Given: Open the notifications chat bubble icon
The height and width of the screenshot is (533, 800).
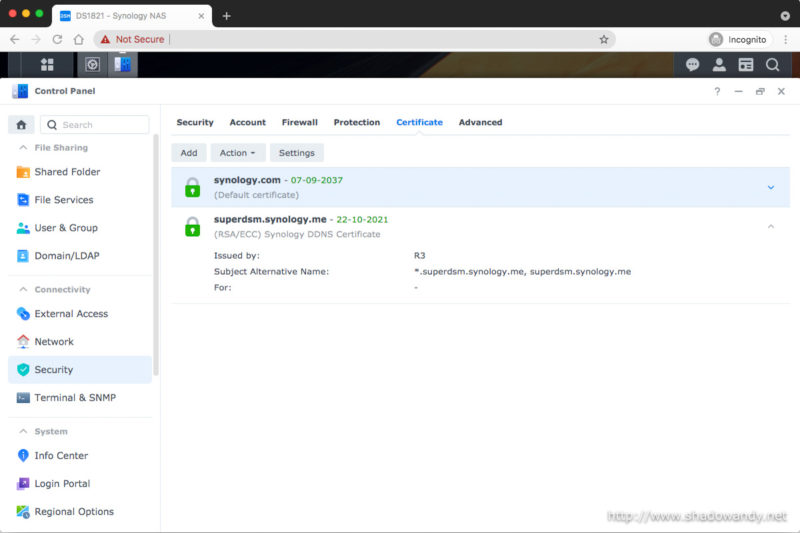Looking at the screenshot, I should (x=692, y=65).
